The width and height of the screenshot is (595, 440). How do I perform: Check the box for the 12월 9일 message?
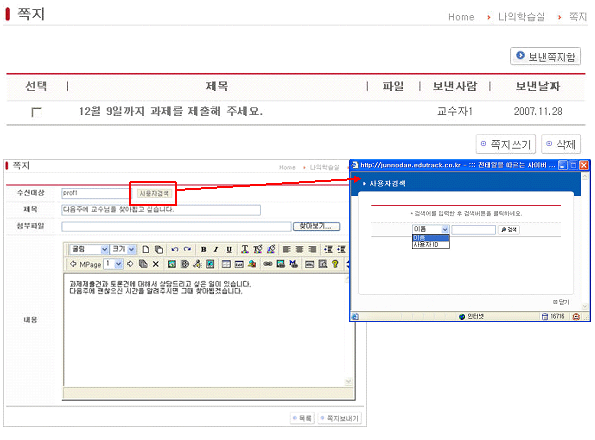(x=36, y=112)
